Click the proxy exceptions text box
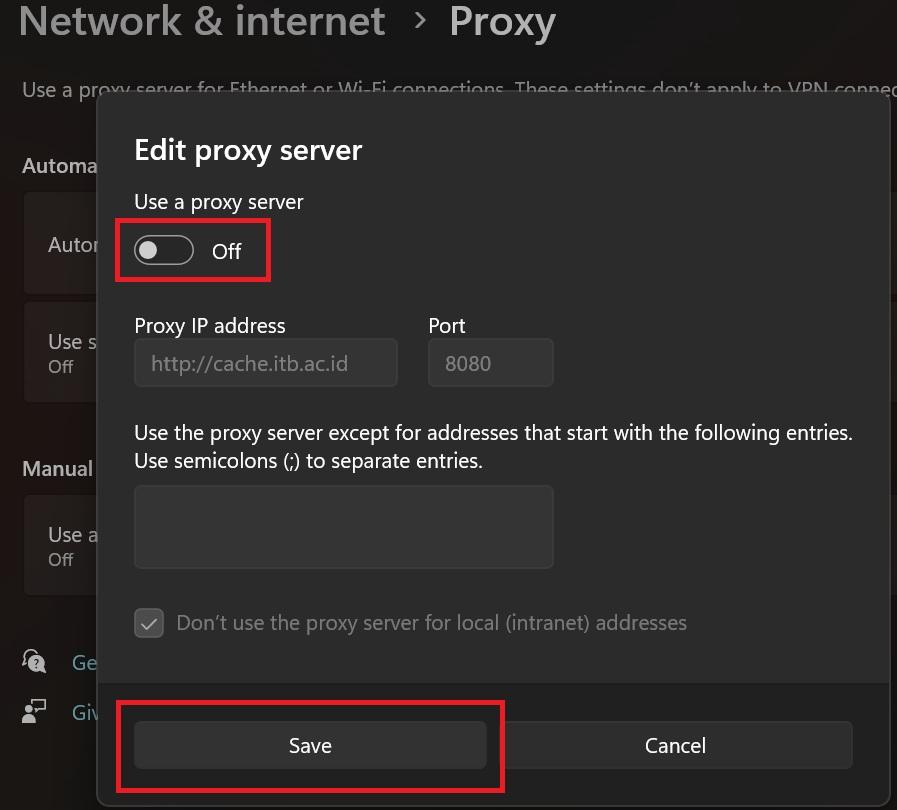 pyautogui.click(x=343, y=527)
